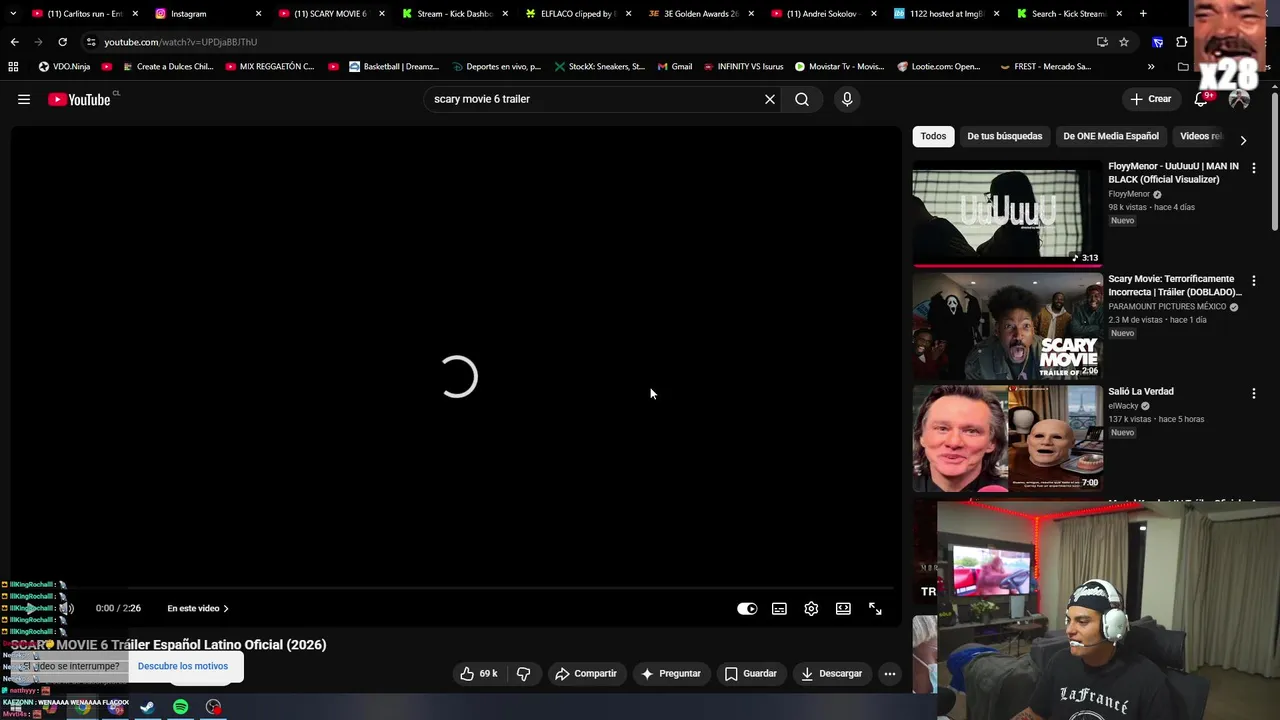Clear the search box with the X

tap(770, 99)
